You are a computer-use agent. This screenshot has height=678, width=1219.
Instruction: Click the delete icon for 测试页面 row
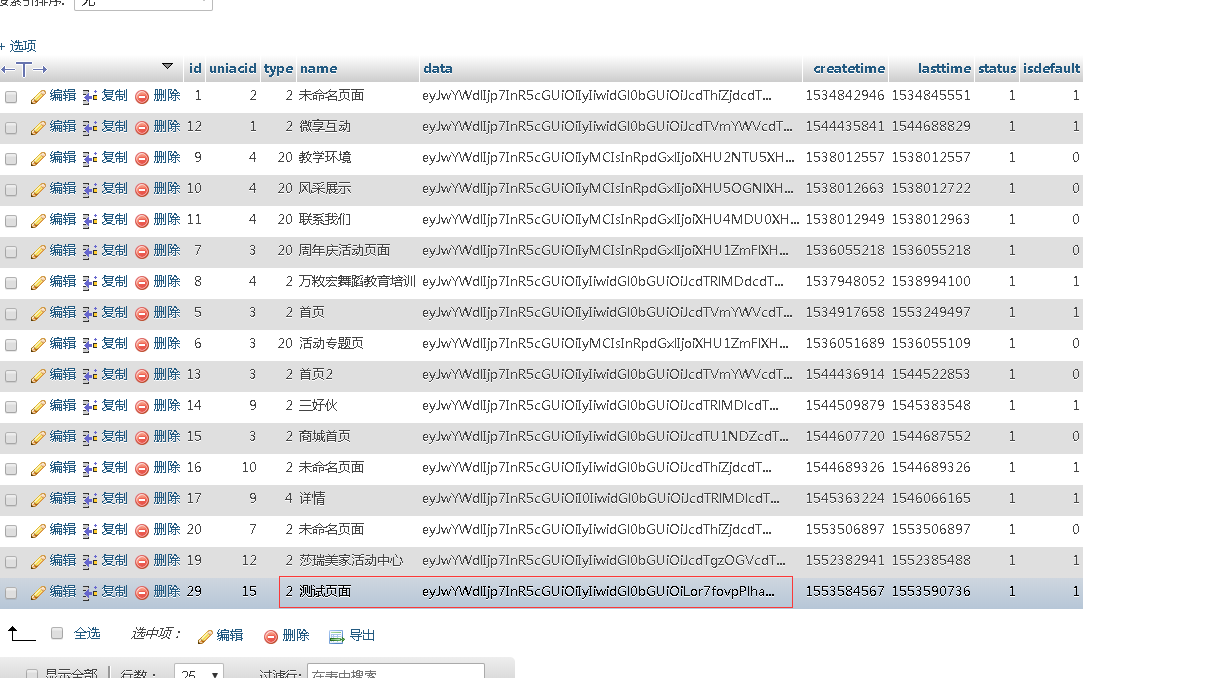tap(142, 592)
